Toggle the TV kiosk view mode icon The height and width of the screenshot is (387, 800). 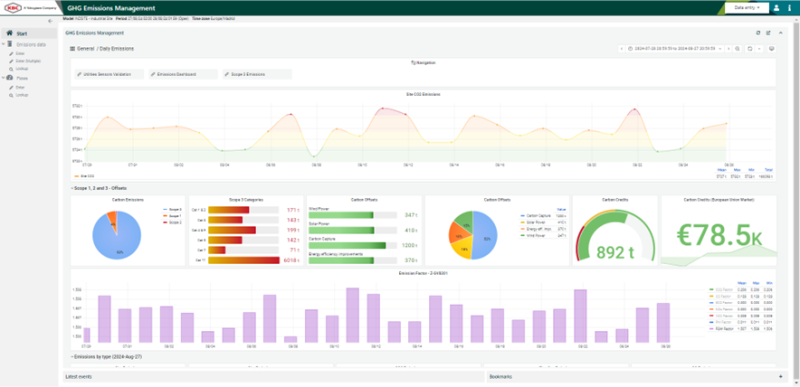pyautogui.click(x=771, y=48)
